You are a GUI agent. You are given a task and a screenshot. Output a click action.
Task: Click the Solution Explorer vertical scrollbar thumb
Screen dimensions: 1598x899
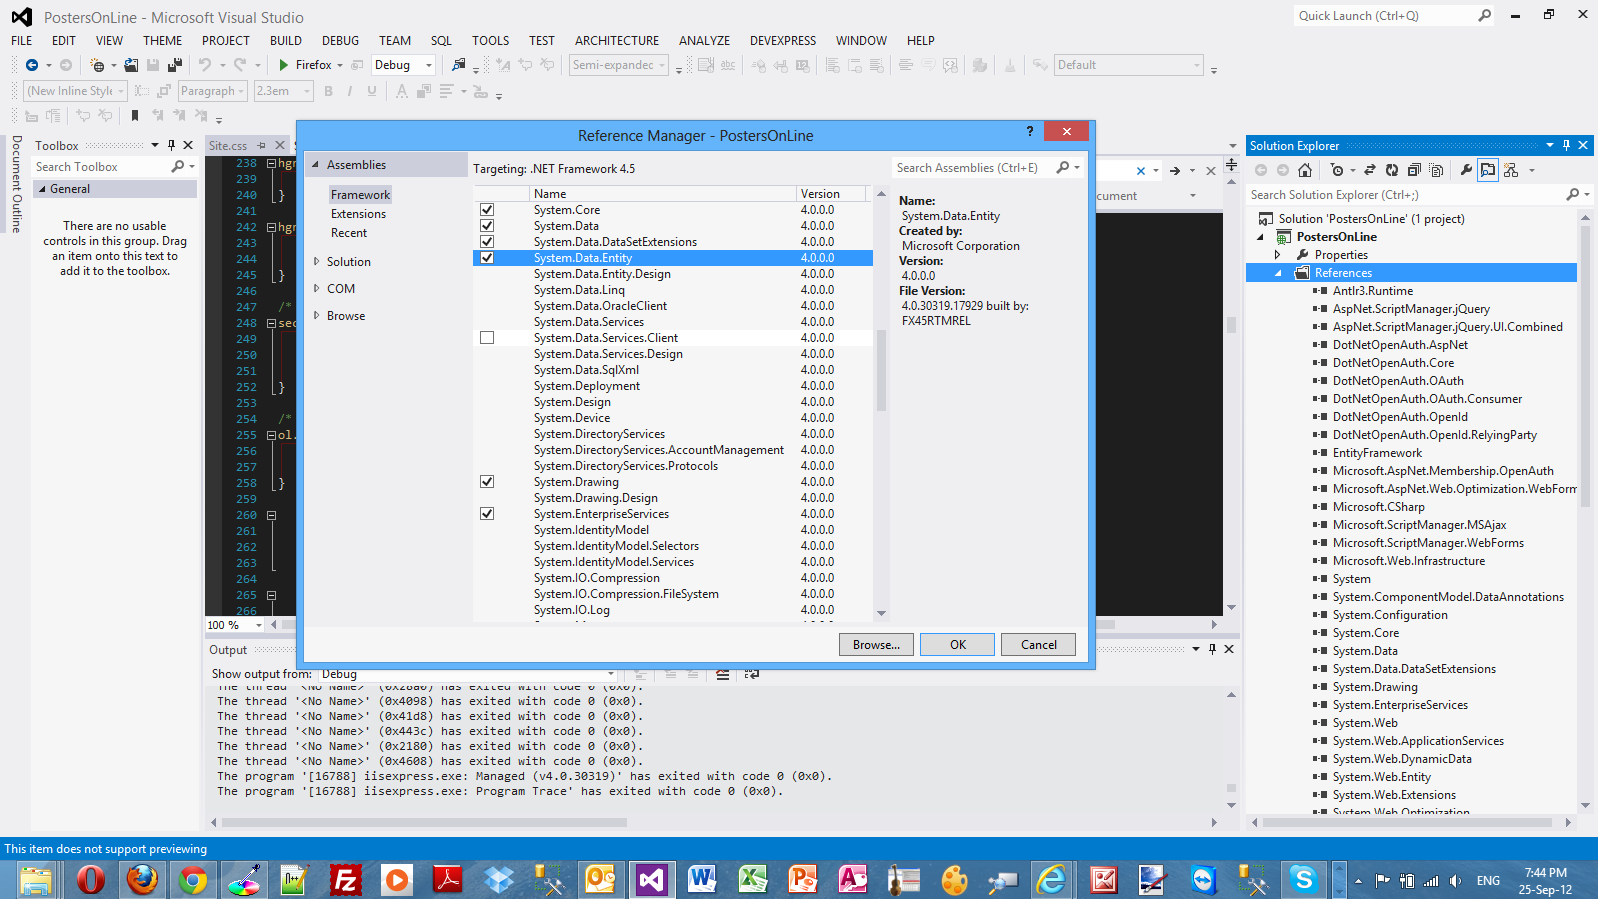[1585, 366]
